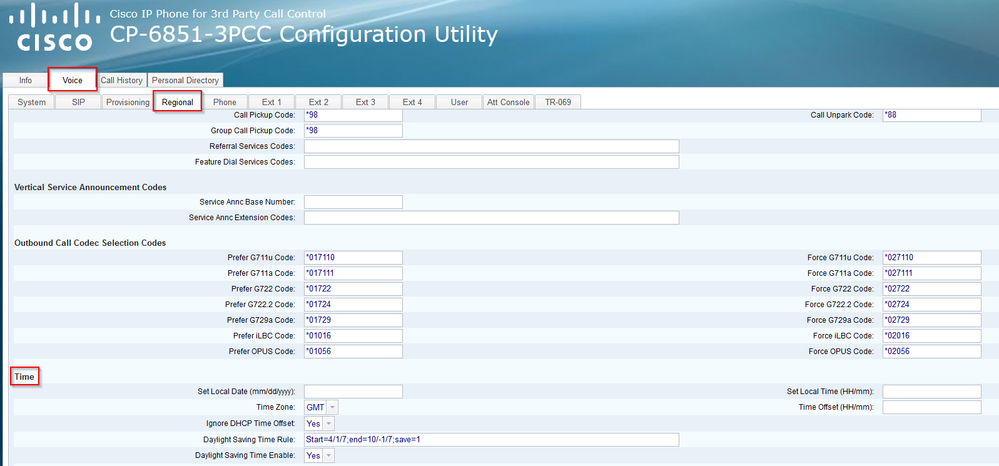Image resolution: width=999 pixels, height=466 pixels.
Task: Open the Ignore DHCP Time Offset dropdown
Action: click(x=319, y=423)
